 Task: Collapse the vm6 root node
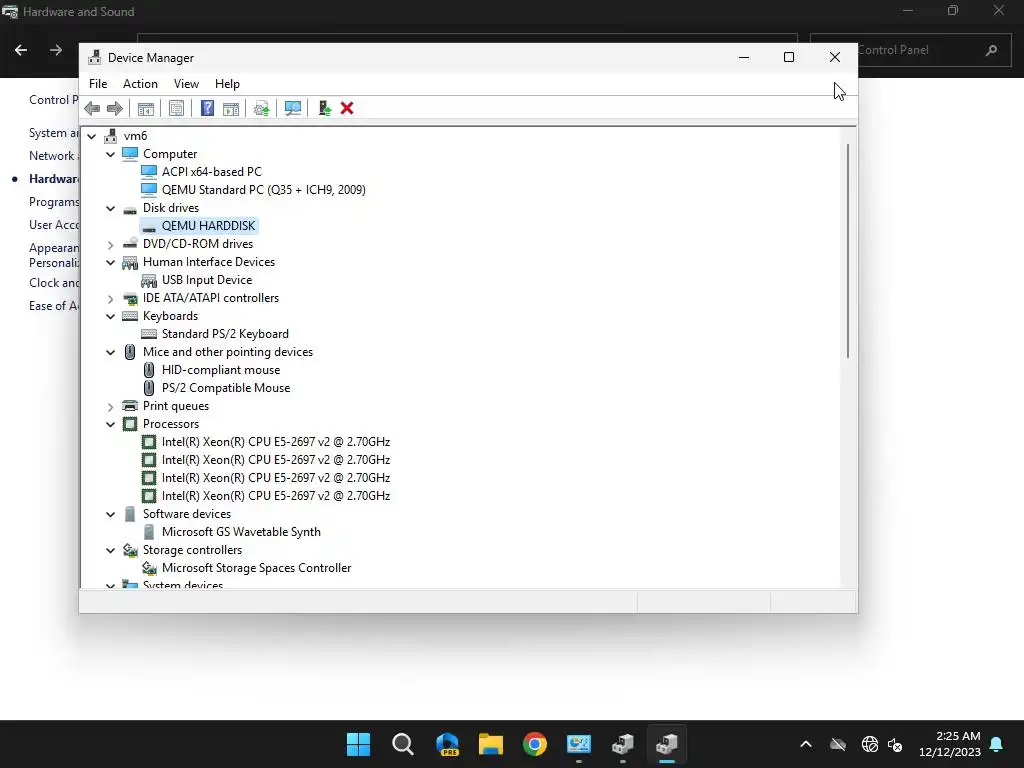tap(92, 136)
